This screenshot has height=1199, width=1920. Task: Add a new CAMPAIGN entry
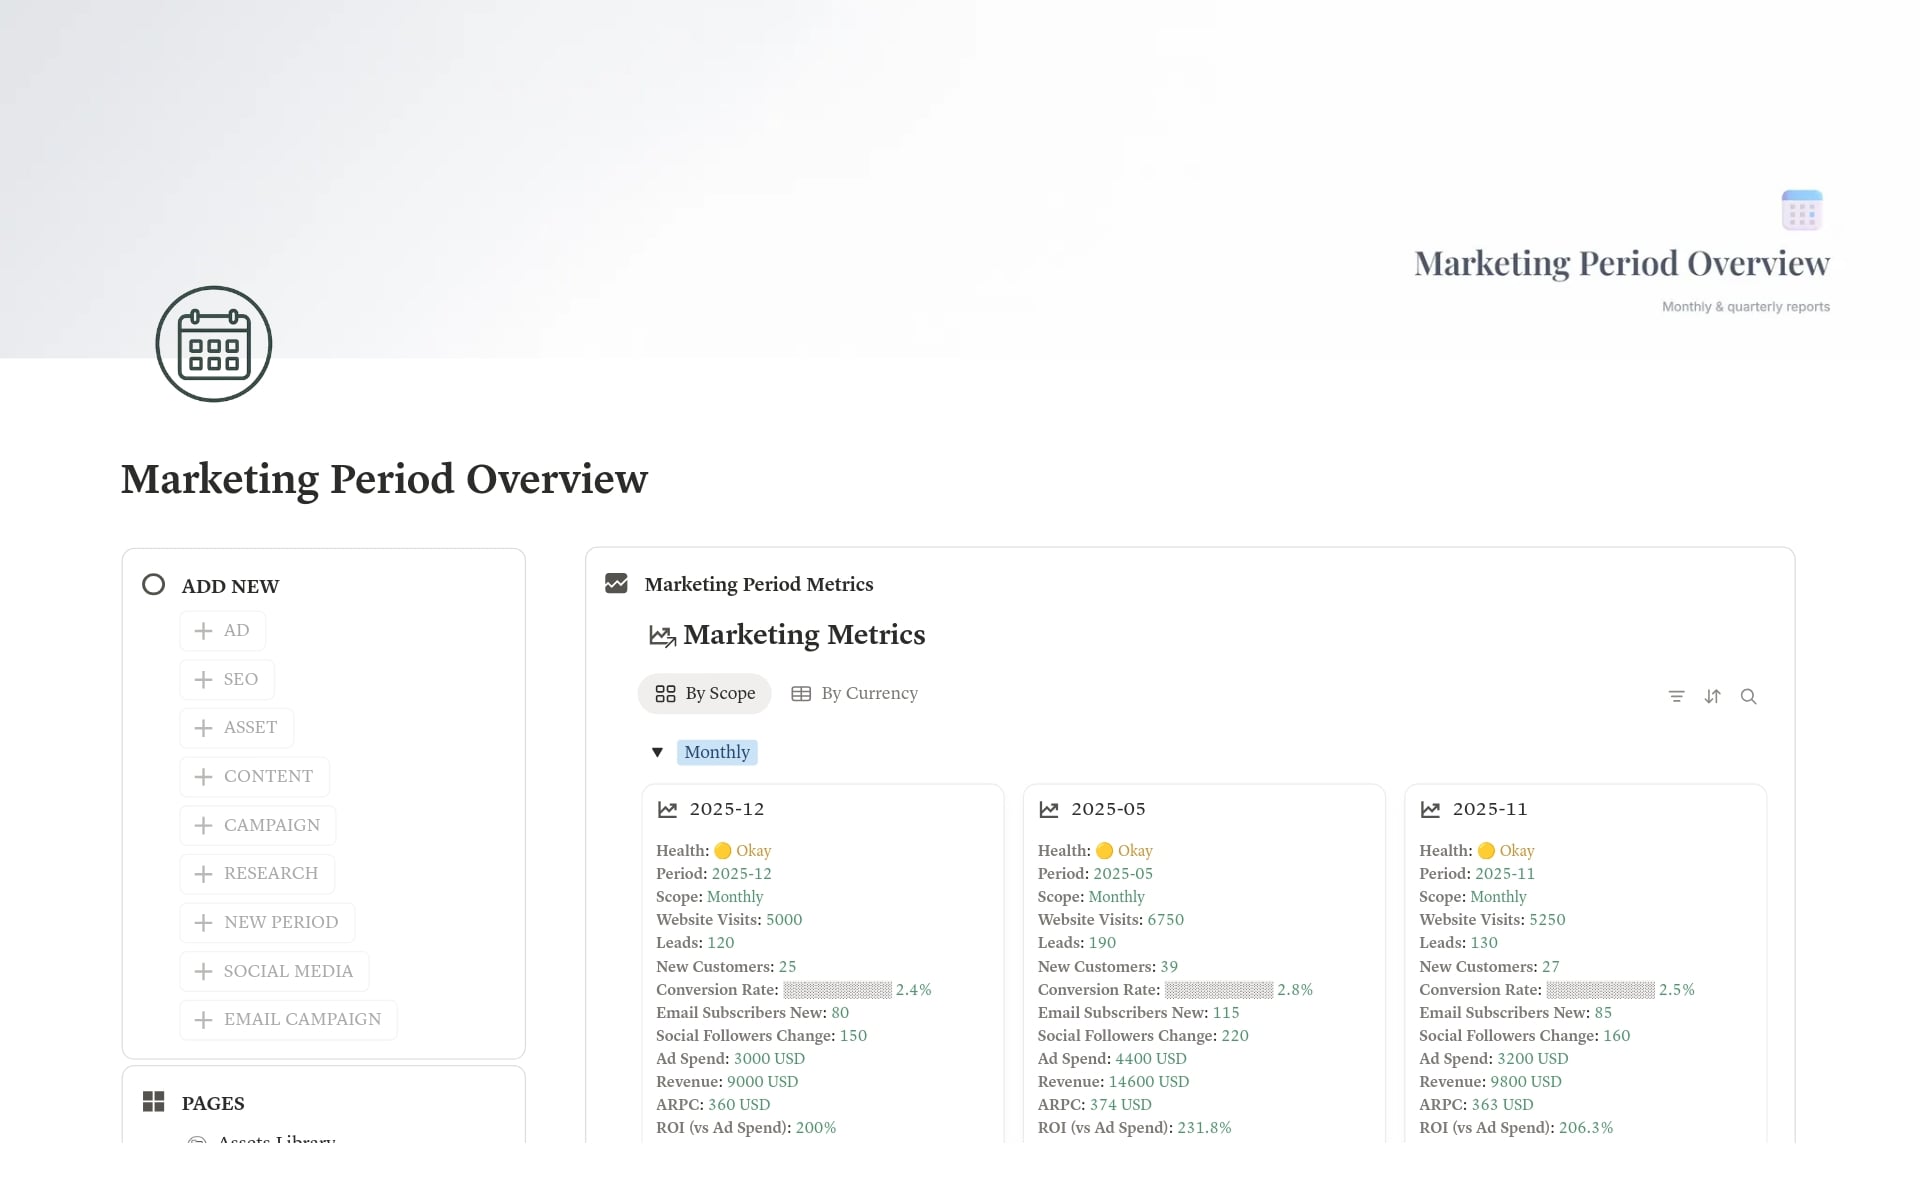(257, 825)
